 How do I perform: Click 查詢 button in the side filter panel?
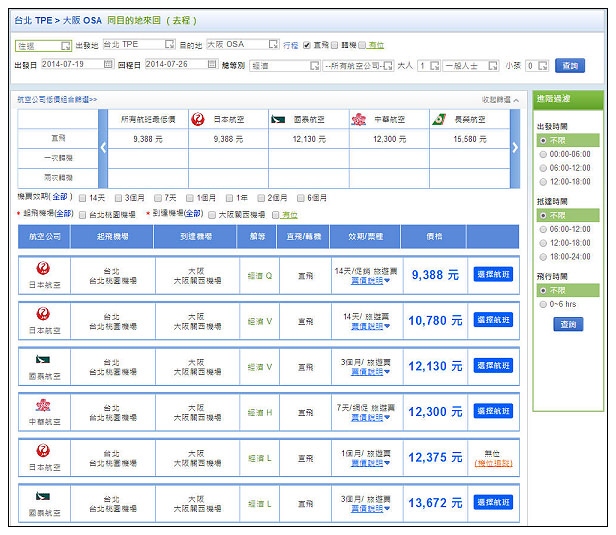point(567,324)
